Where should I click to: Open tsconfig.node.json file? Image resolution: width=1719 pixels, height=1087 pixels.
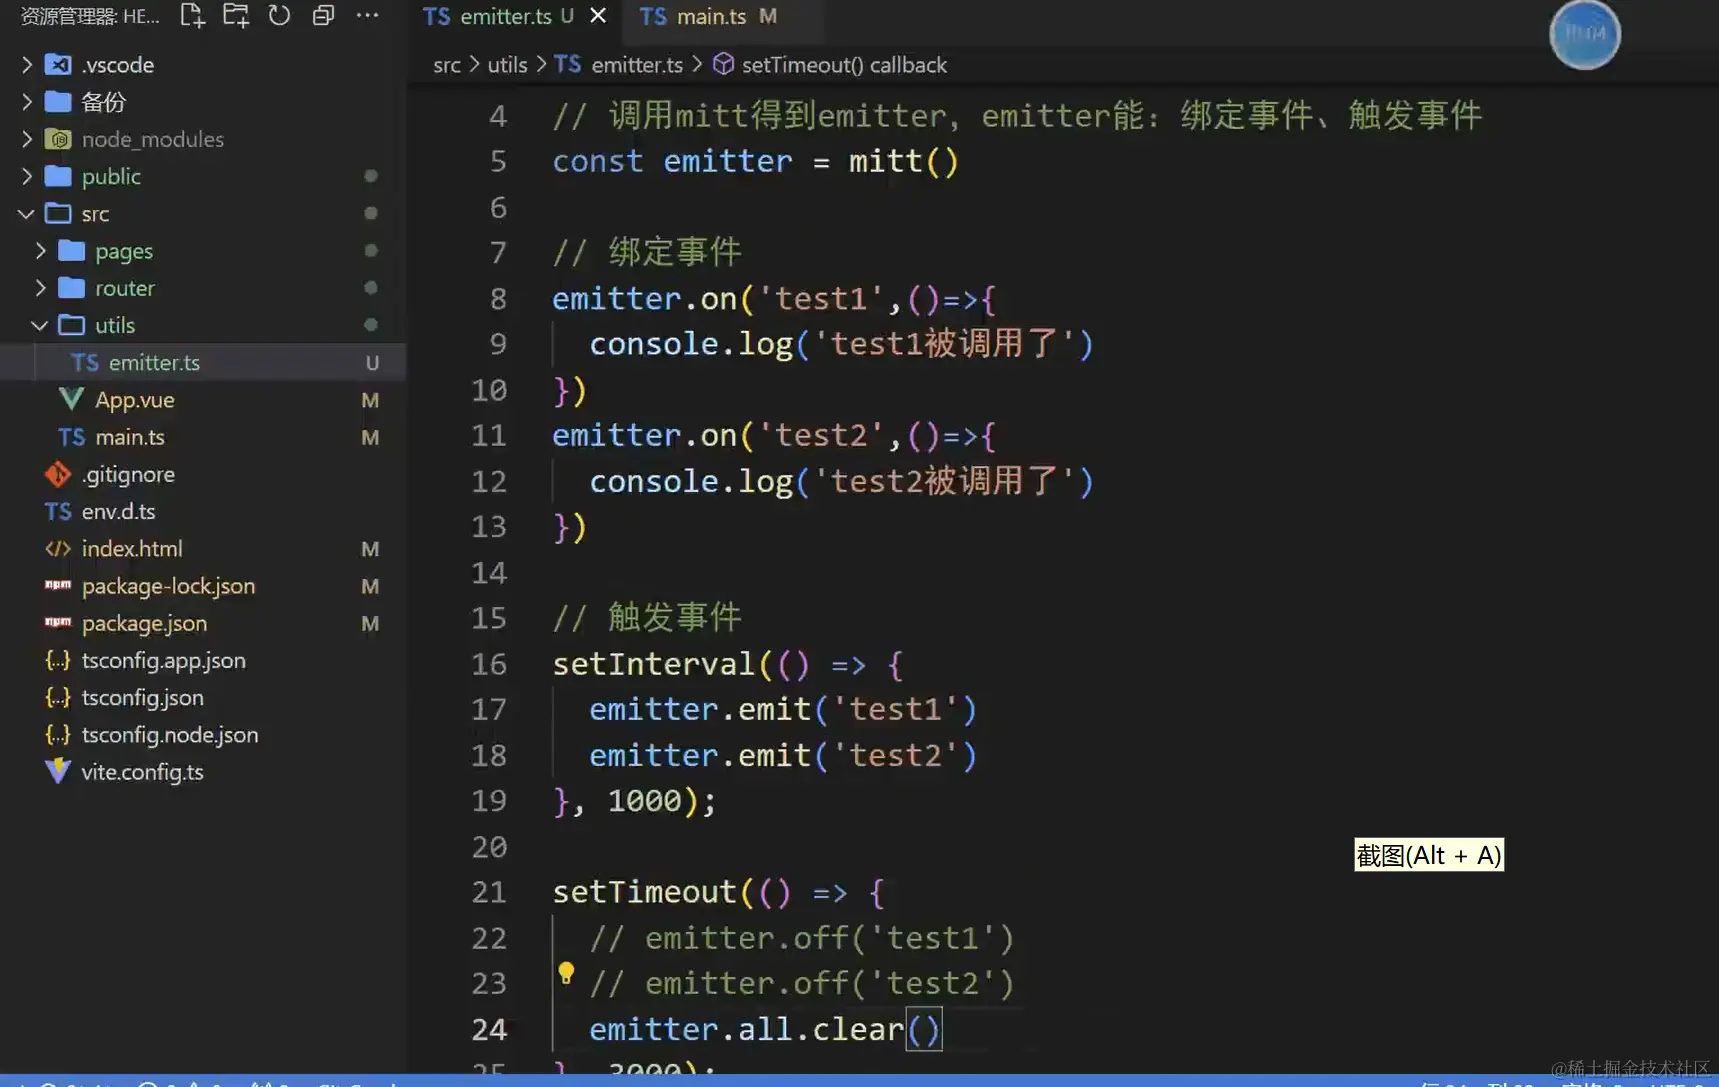pos(203,735)
